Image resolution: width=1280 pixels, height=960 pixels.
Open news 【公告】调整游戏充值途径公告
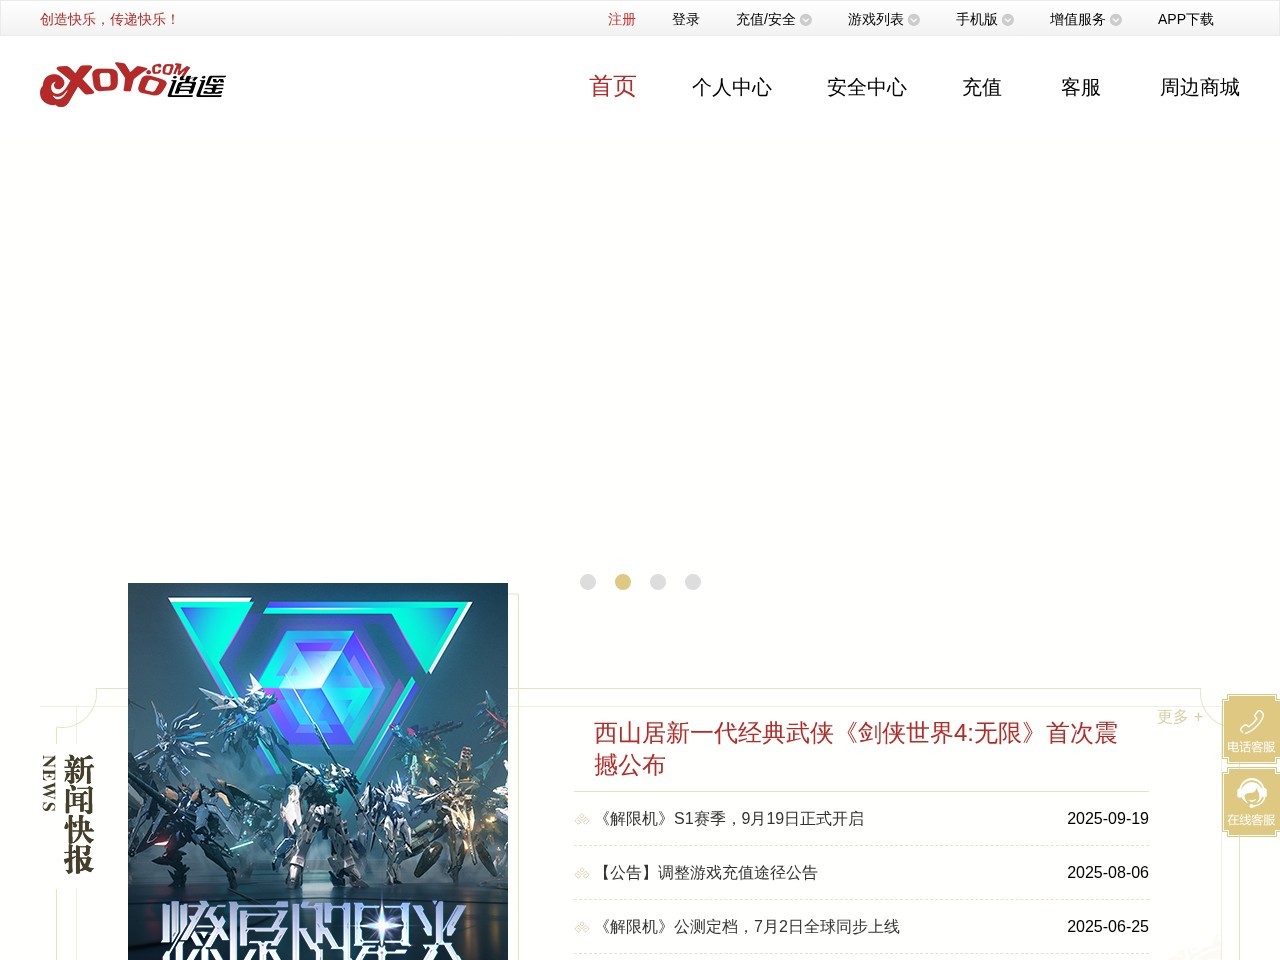click(706, 873)
